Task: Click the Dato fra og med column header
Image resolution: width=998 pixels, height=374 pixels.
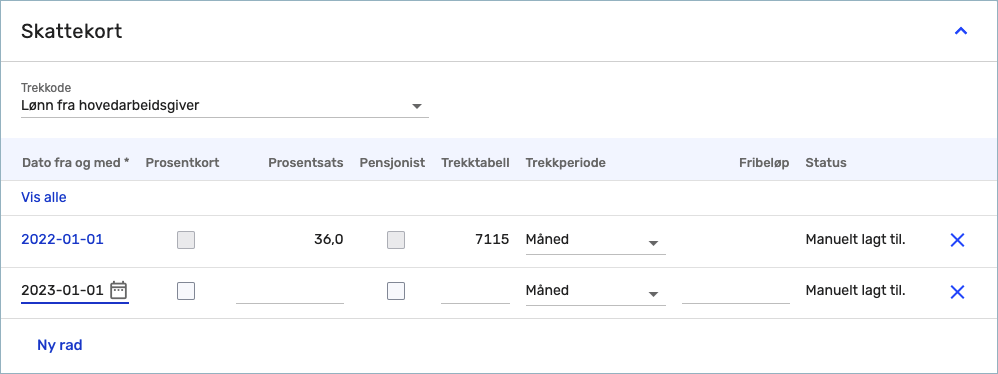Action: [76, 163]
